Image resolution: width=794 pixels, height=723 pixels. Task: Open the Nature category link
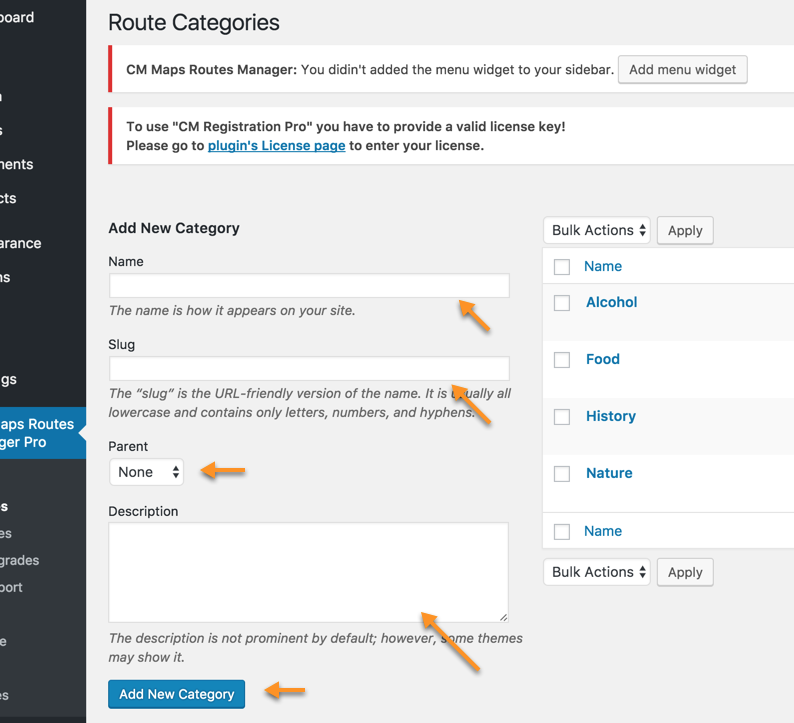609,473
